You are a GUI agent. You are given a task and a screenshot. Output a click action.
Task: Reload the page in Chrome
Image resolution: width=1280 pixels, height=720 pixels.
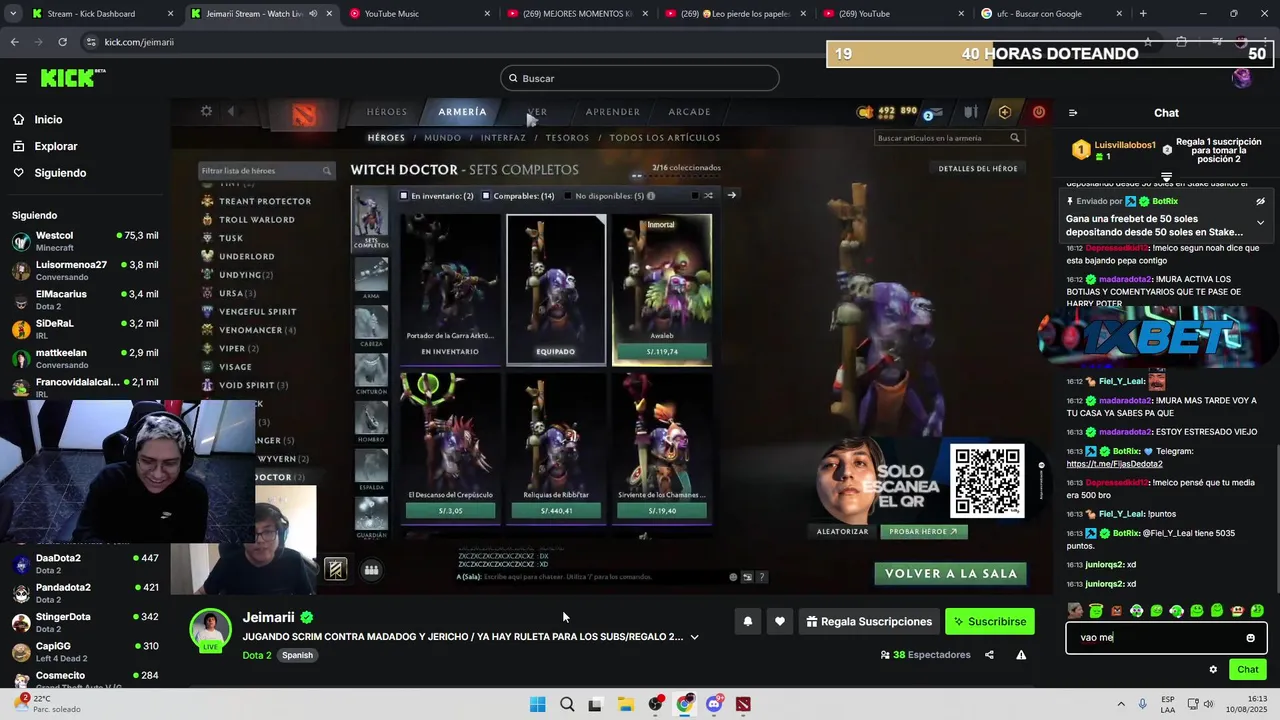pyautogui.click(x=62, y=42)
